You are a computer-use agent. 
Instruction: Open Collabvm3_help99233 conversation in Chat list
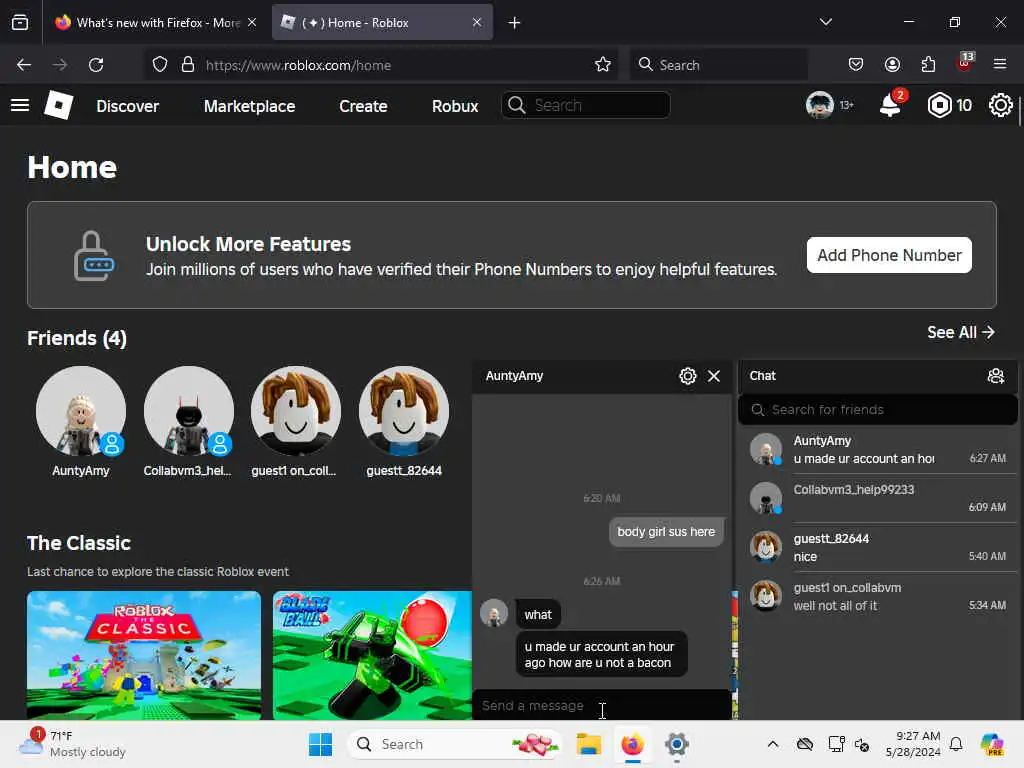point(877,498)
